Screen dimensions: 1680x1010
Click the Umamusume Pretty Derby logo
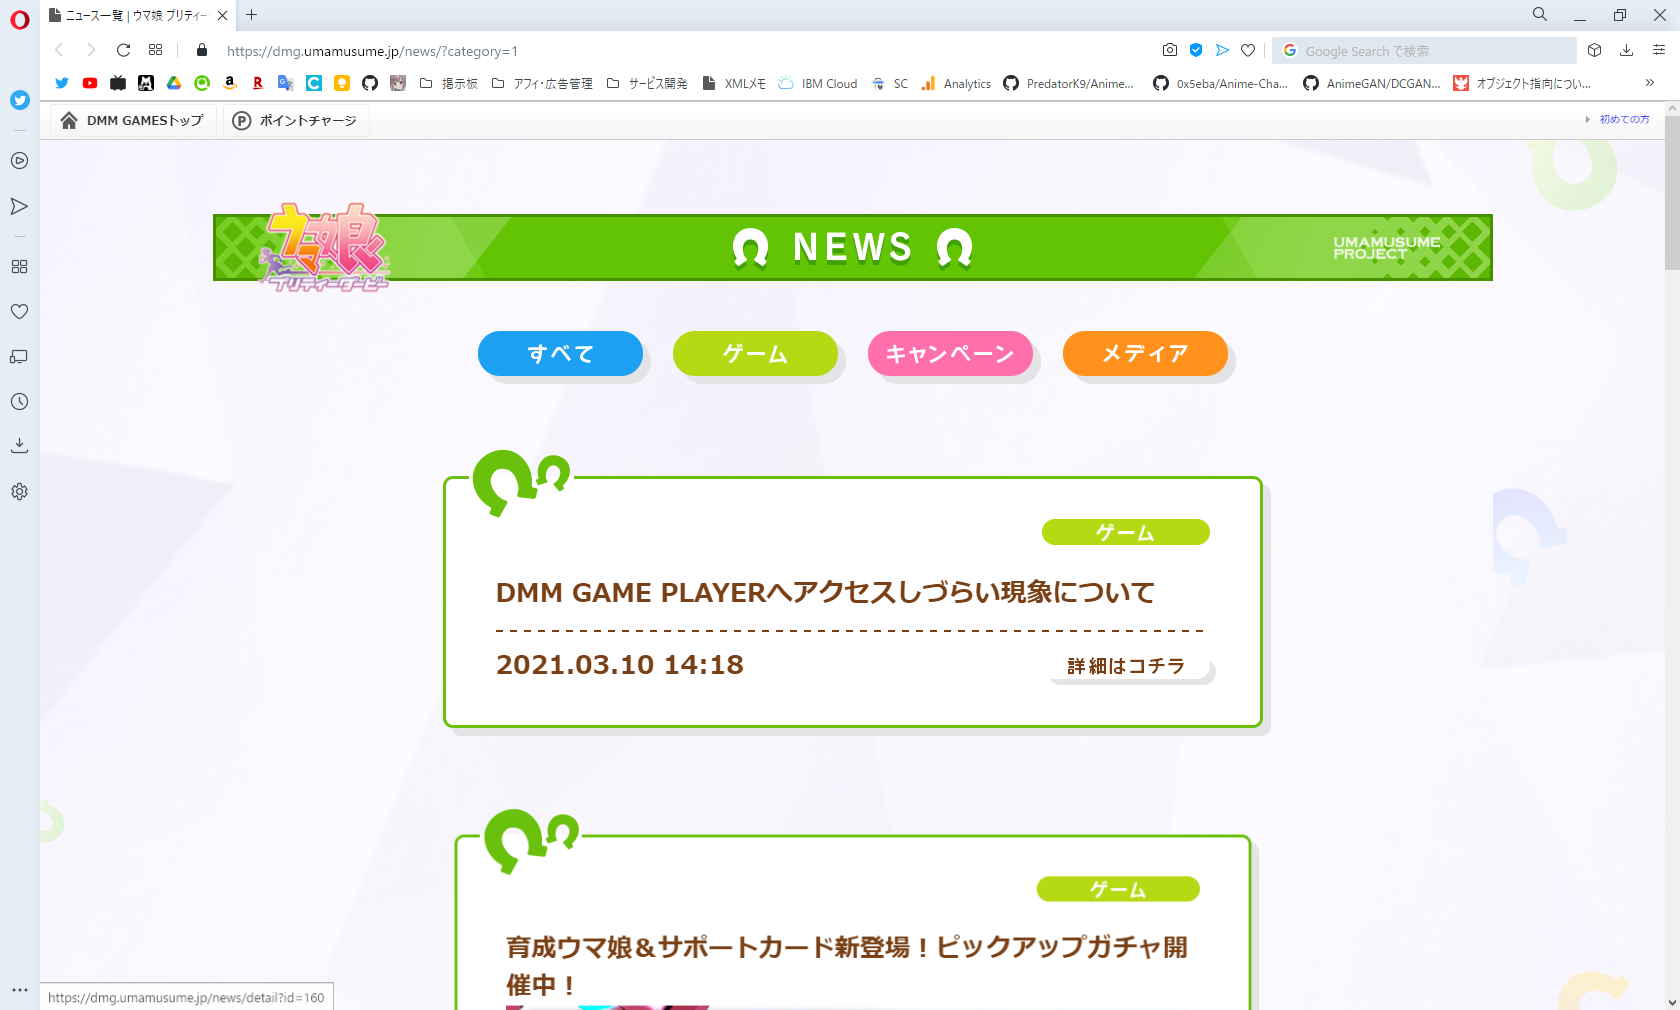[324, 247]
